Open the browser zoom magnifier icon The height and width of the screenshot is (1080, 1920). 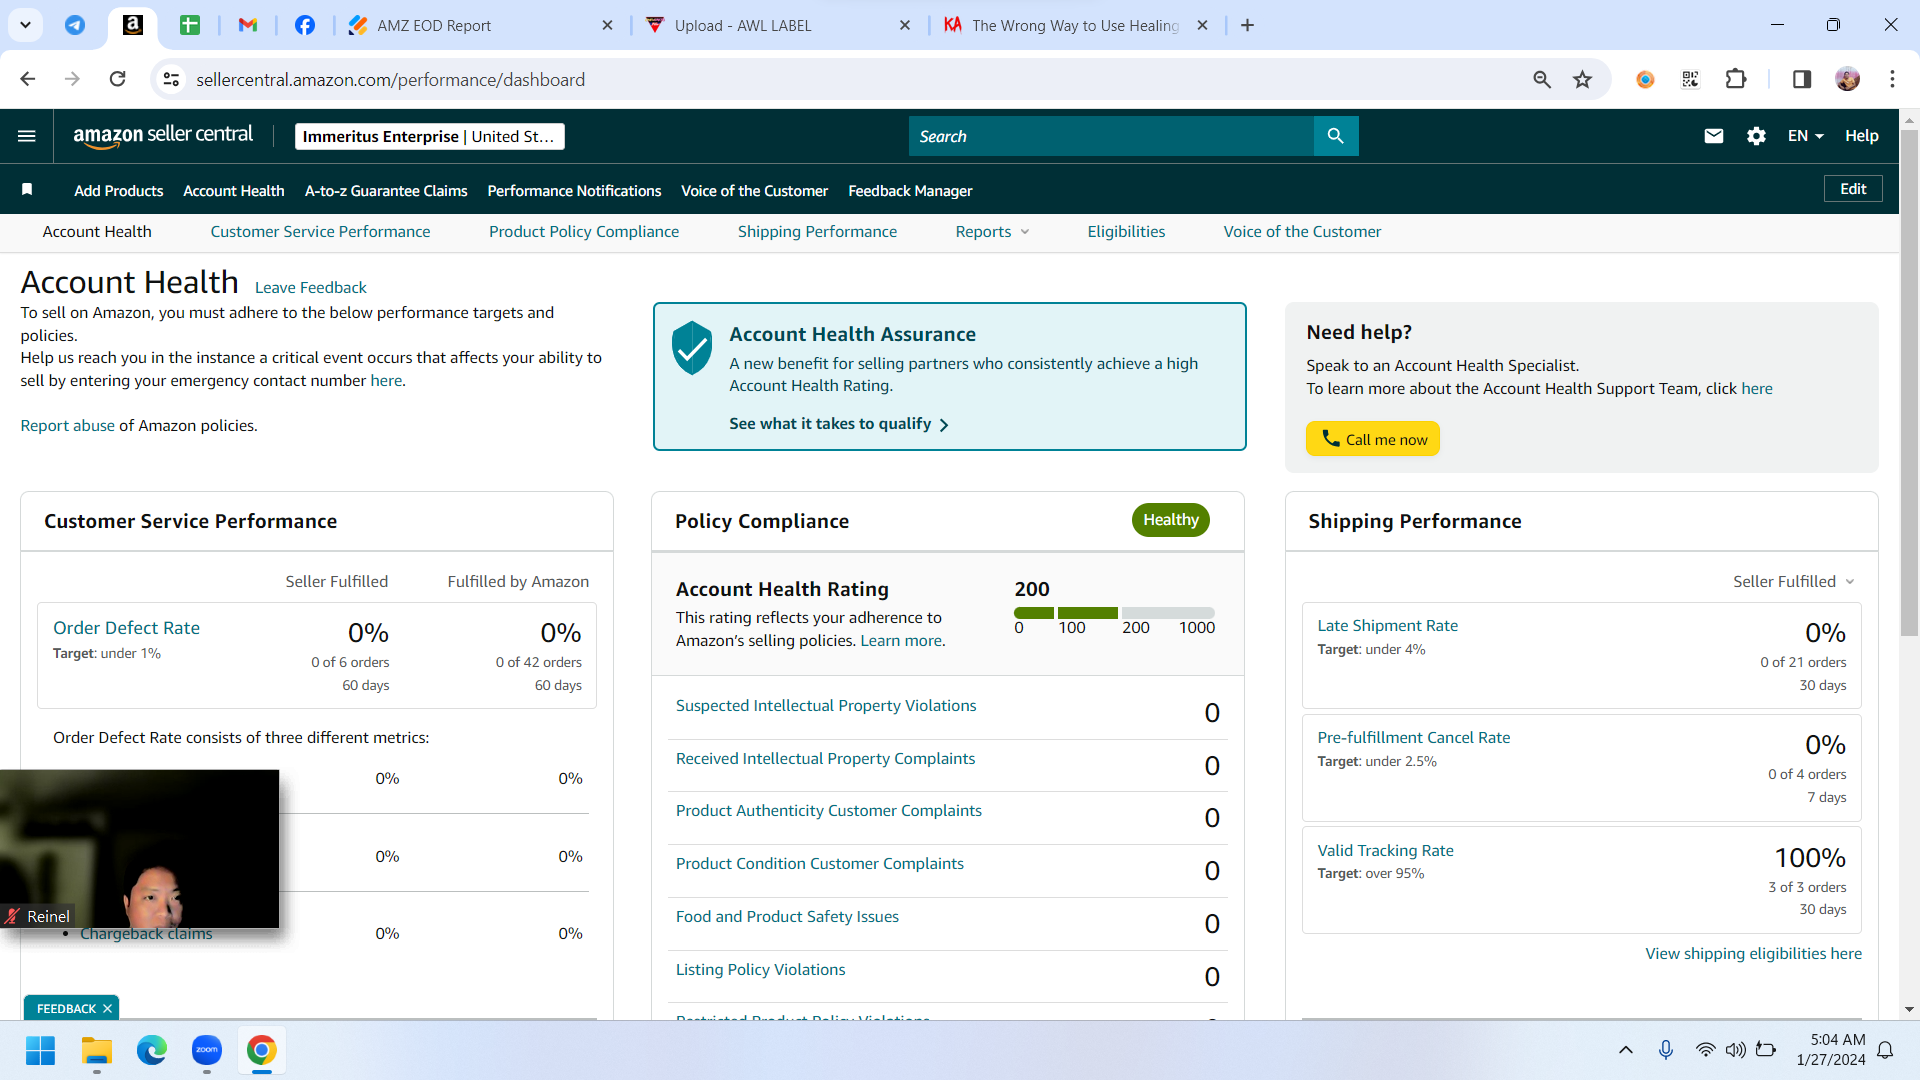pyautogui.click(x=1542, y=79)
